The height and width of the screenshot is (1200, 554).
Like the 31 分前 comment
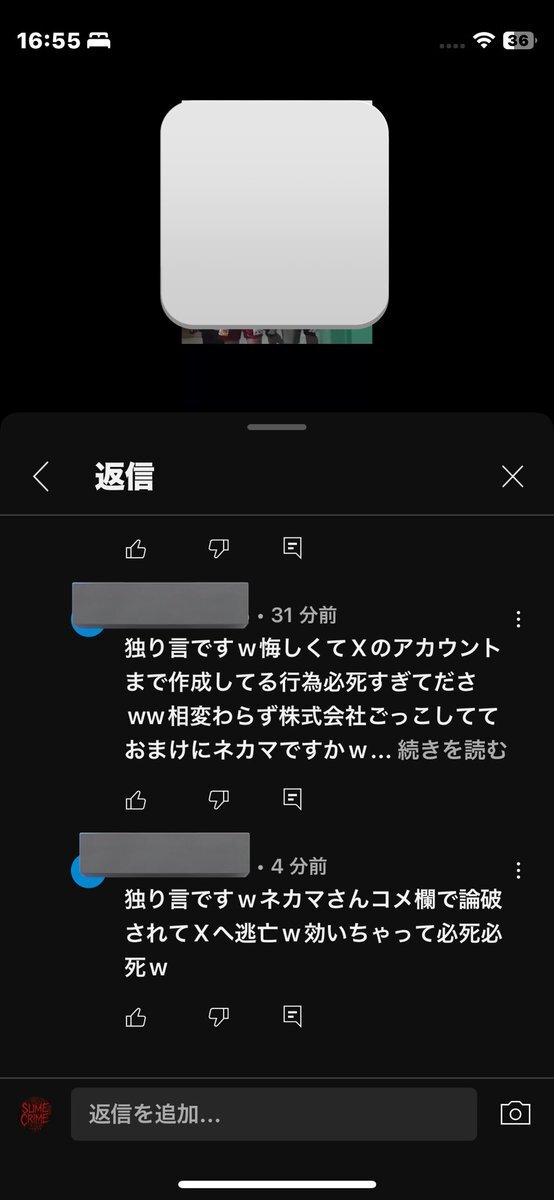coord(136,799)
